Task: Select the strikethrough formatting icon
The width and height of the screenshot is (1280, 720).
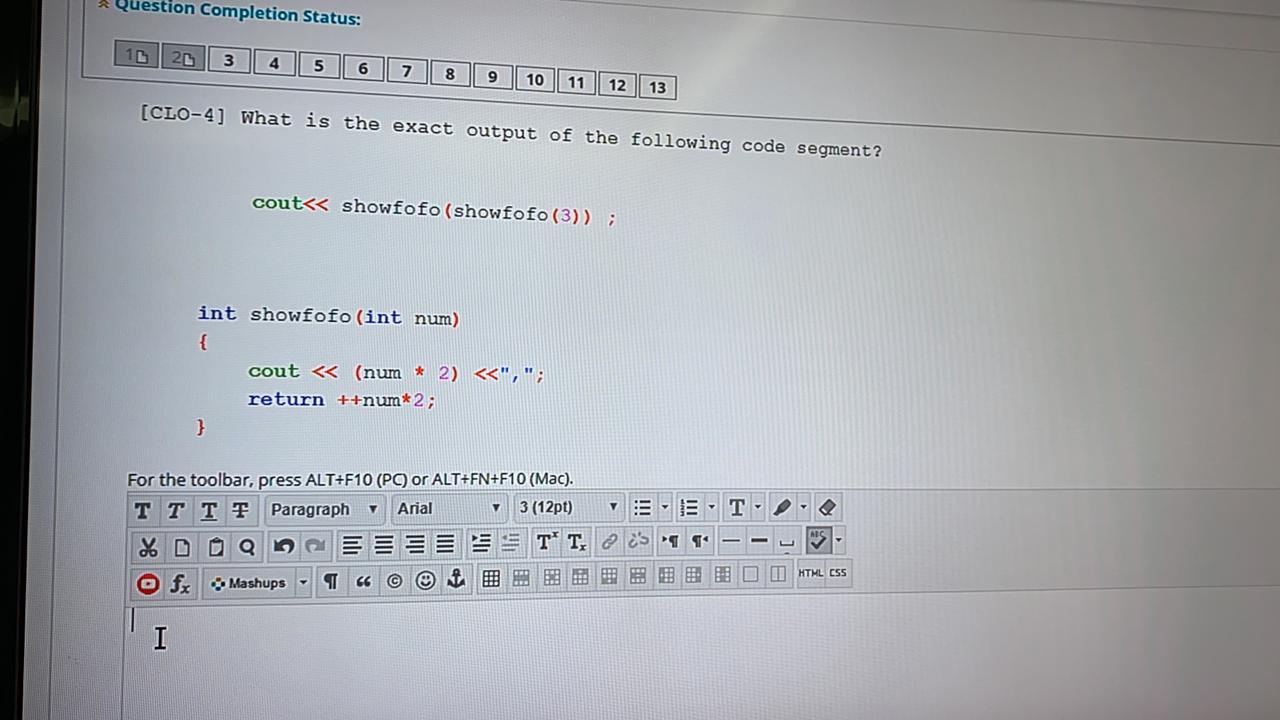Action: coord(240,509)
